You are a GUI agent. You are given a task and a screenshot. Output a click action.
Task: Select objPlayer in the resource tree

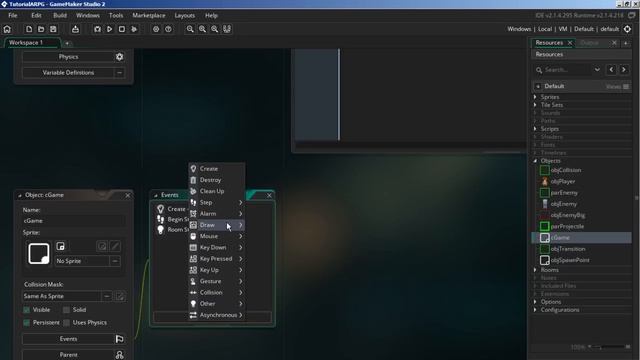[562, 181]
